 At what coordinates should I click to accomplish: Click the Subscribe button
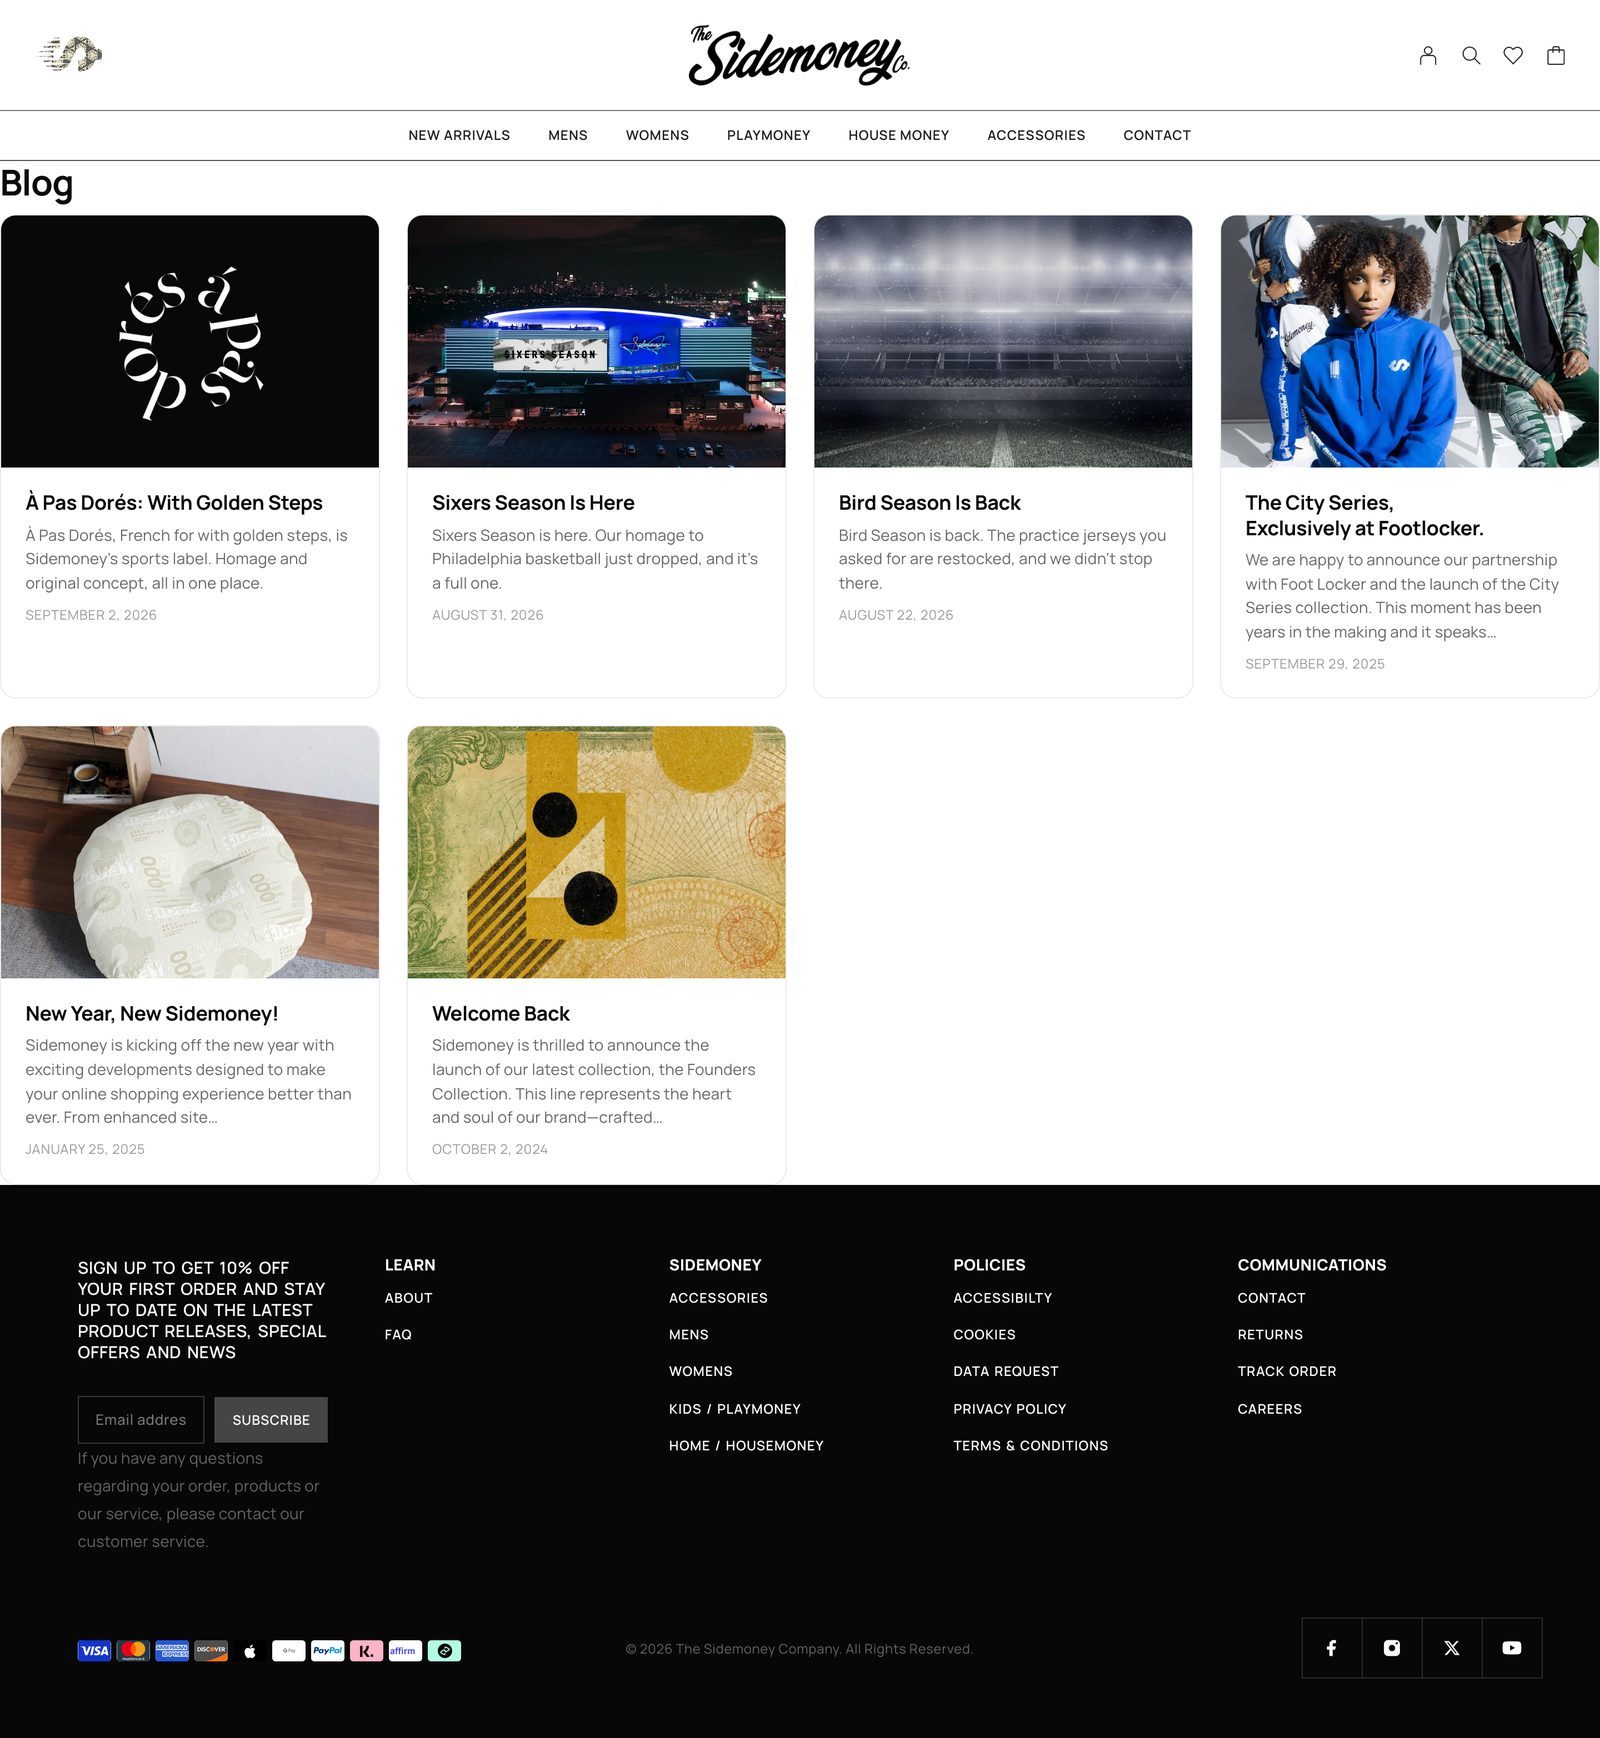271,1420
